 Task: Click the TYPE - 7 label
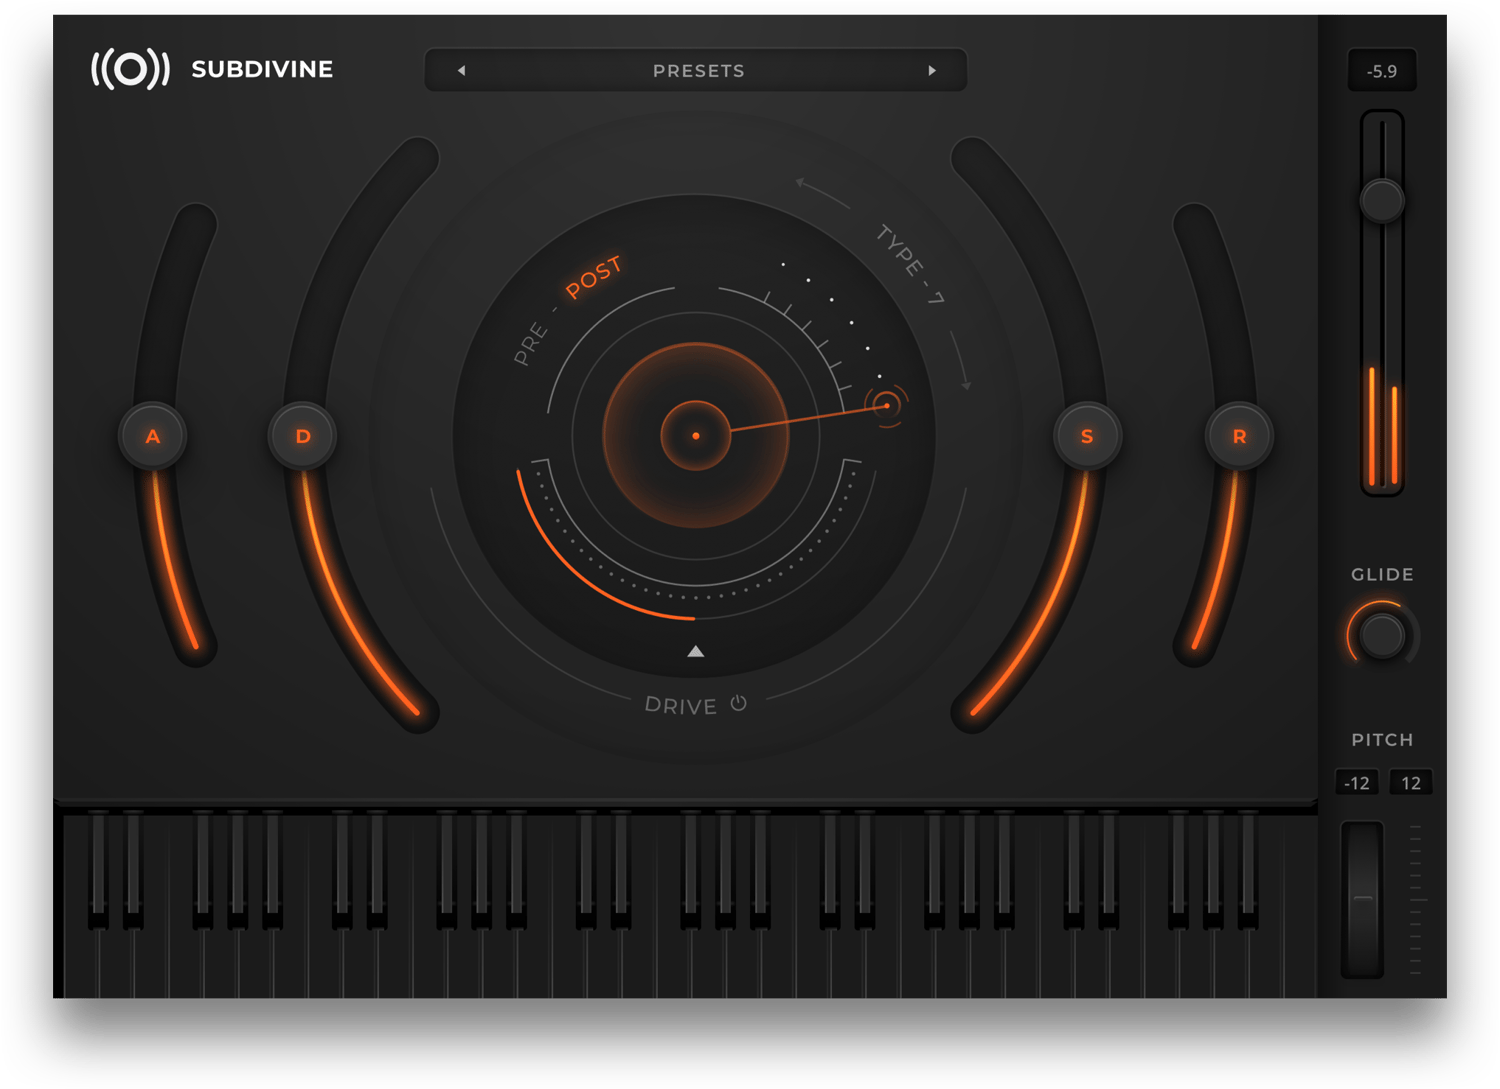click(910, 264)
